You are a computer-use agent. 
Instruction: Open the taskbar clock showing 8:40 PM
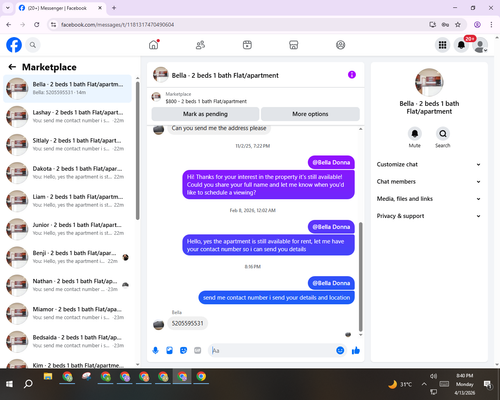click(x=465, y=384)
